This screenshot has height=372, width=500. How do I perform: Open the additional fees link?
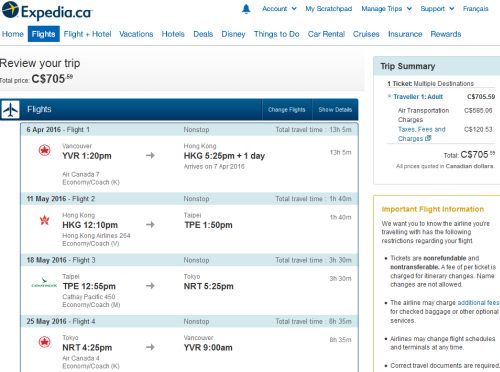[478, 303]
